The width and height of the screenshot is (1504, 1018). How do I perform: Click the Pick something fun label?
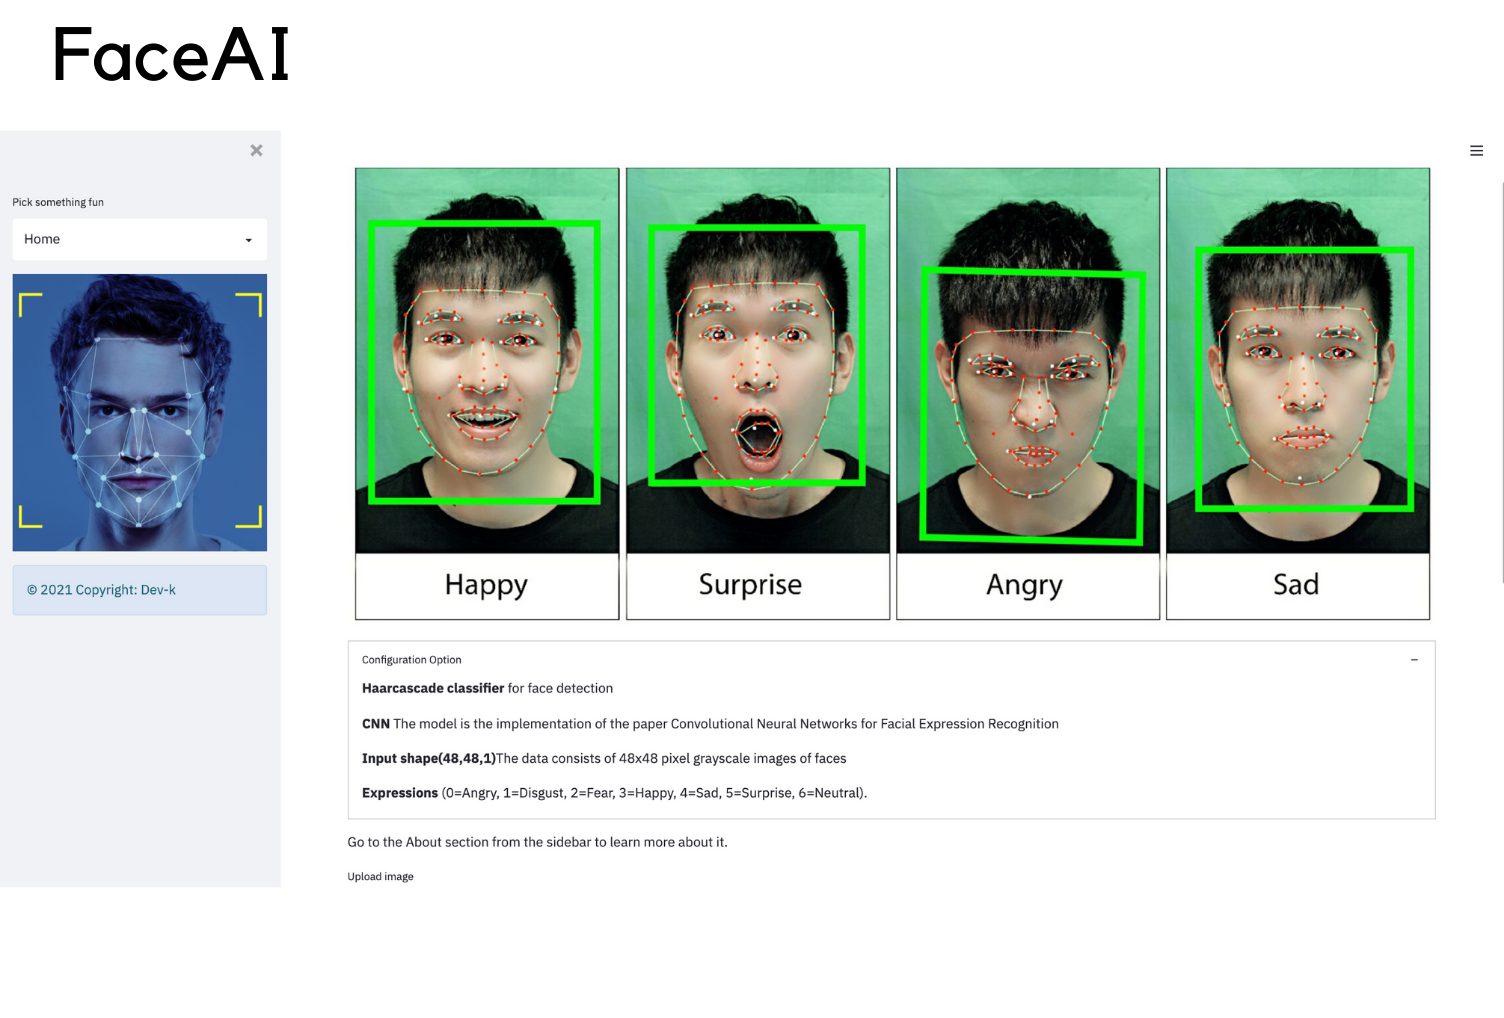(x=58, y=202)
